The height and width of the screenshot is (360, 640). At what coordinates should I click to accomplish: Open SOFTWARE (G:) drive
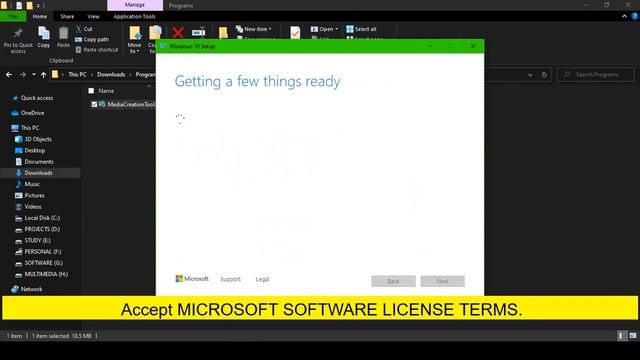pyautogui.click(x=43, y=263)
